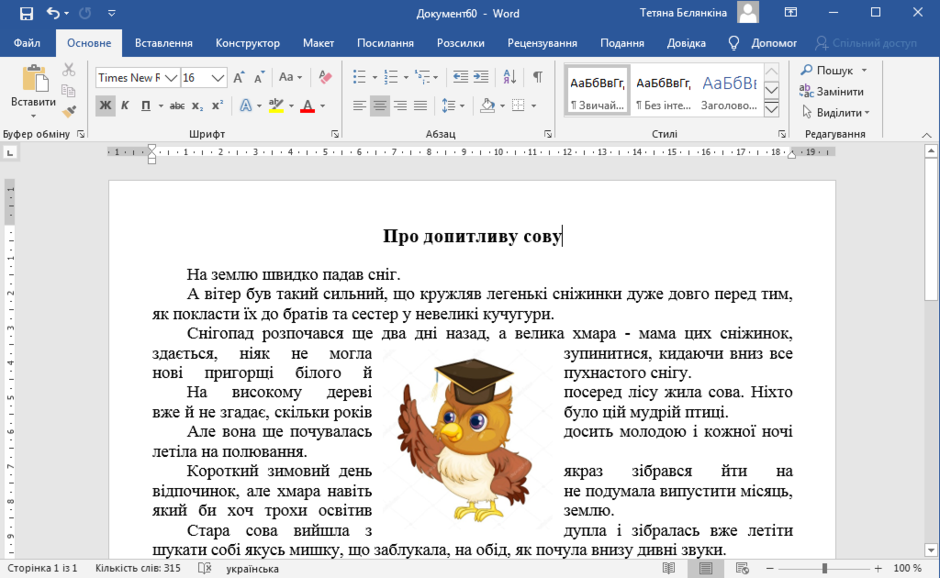Open the shading paint bucket fill
The height and width of the screenshot is (578, 940).
pyautogui.click(x=487, y=106)
